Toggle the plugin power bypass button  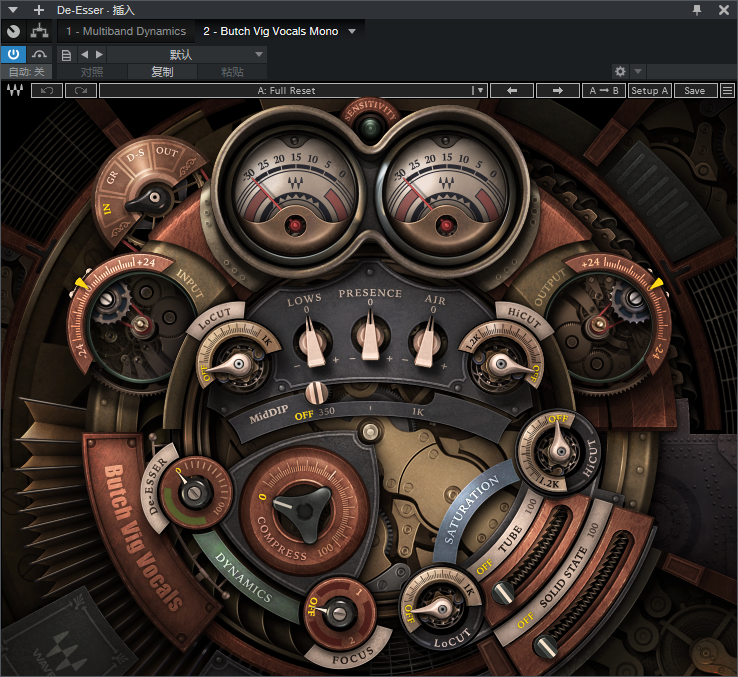[x=14, y=54]
